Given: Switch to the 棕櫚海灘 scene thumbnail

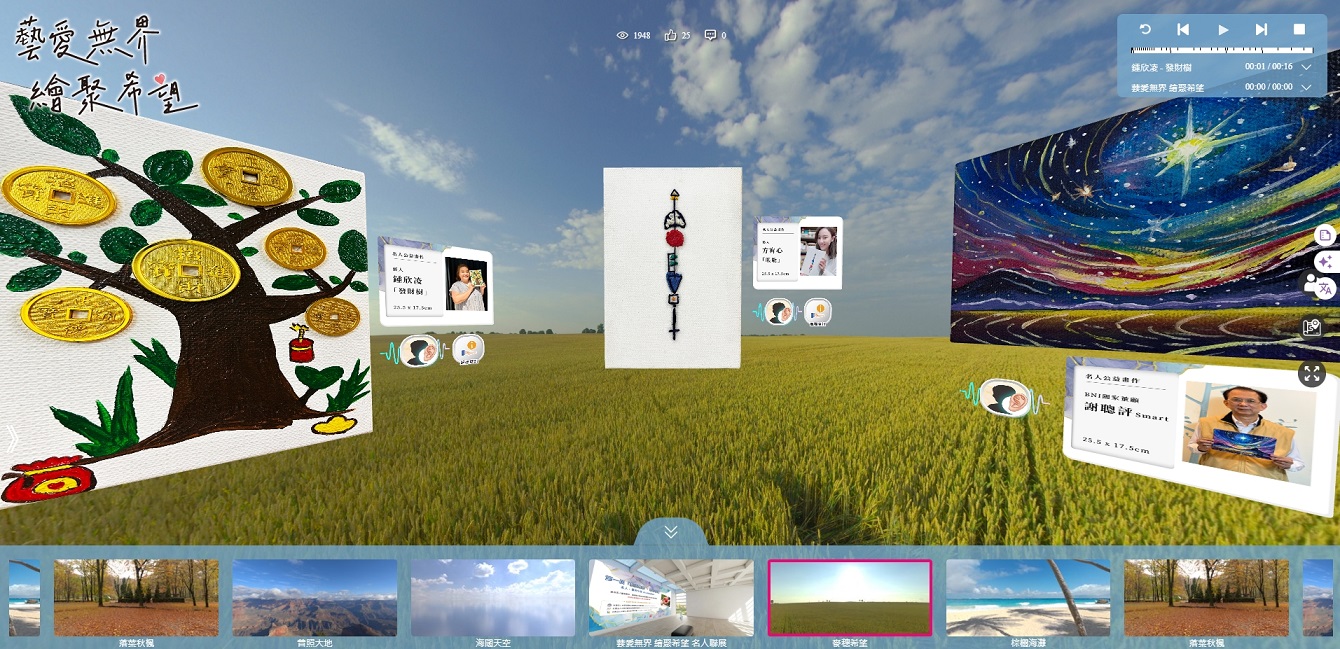Looking at the screenshot, I should click(1028, 597).
